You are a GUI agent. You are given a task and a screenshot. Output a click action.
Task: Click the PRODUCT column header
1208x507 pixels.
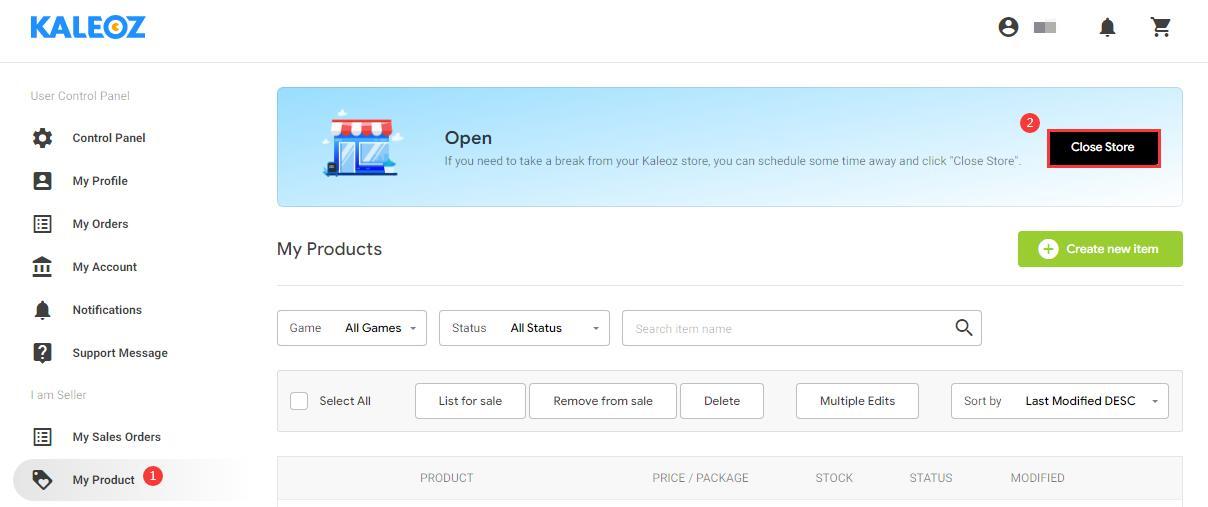pyautogui.click(x=447, y=478)
